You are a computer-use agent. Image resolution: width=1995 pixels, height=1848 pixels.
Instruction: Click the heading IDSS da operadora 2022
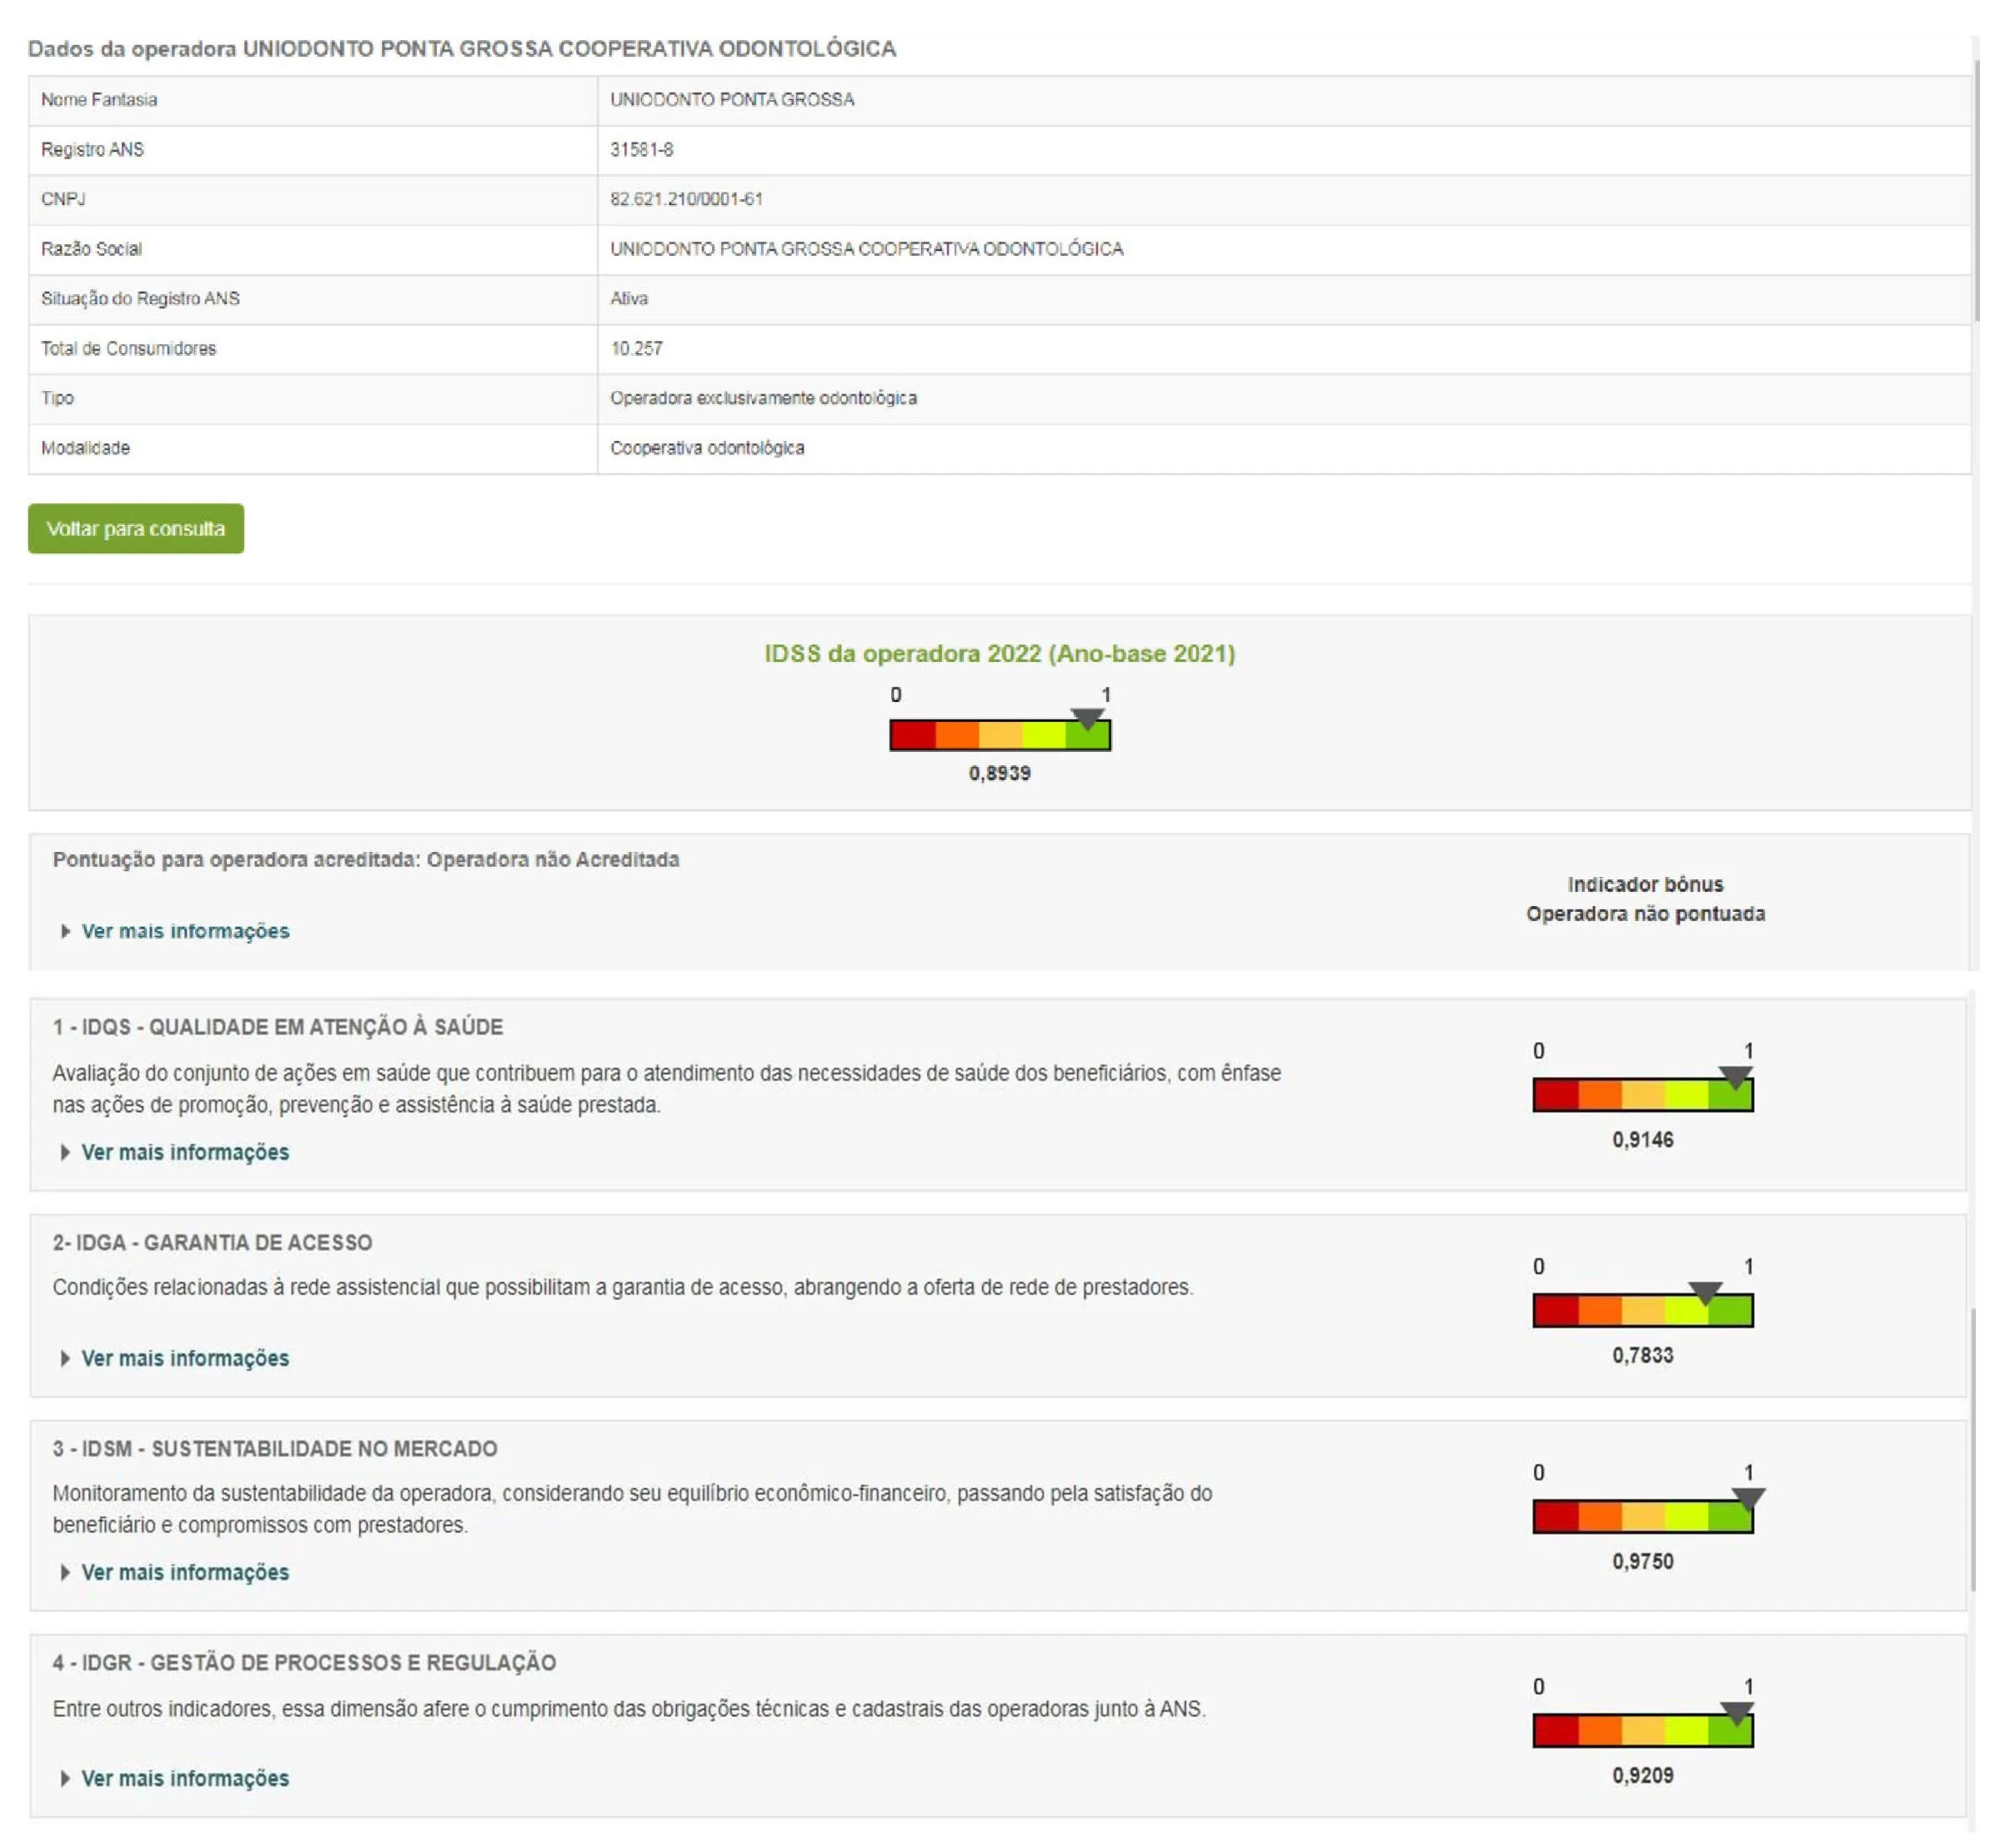[1000, 654]
